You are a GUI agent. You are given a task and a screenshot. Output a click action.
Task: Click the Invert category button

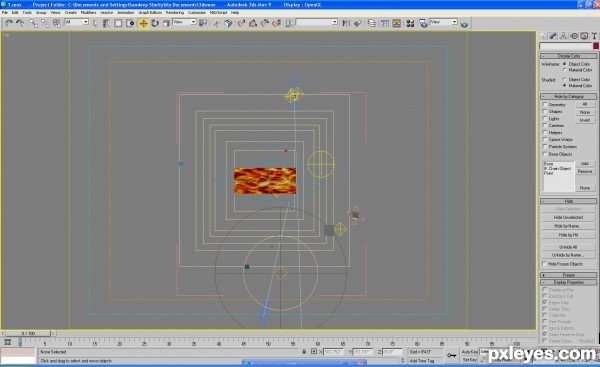click(585, 120)
